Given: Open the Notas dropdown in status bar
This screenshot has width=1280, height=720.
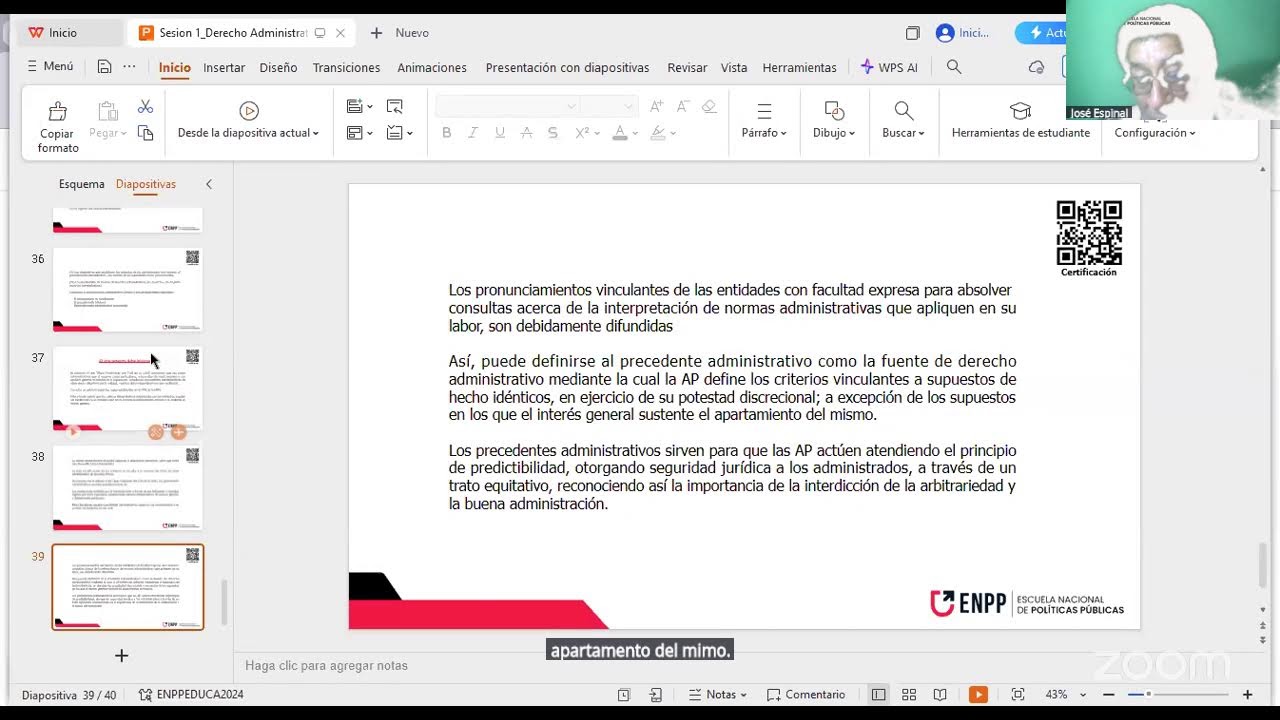Looking at the screenshot, I should pos(718,695).
